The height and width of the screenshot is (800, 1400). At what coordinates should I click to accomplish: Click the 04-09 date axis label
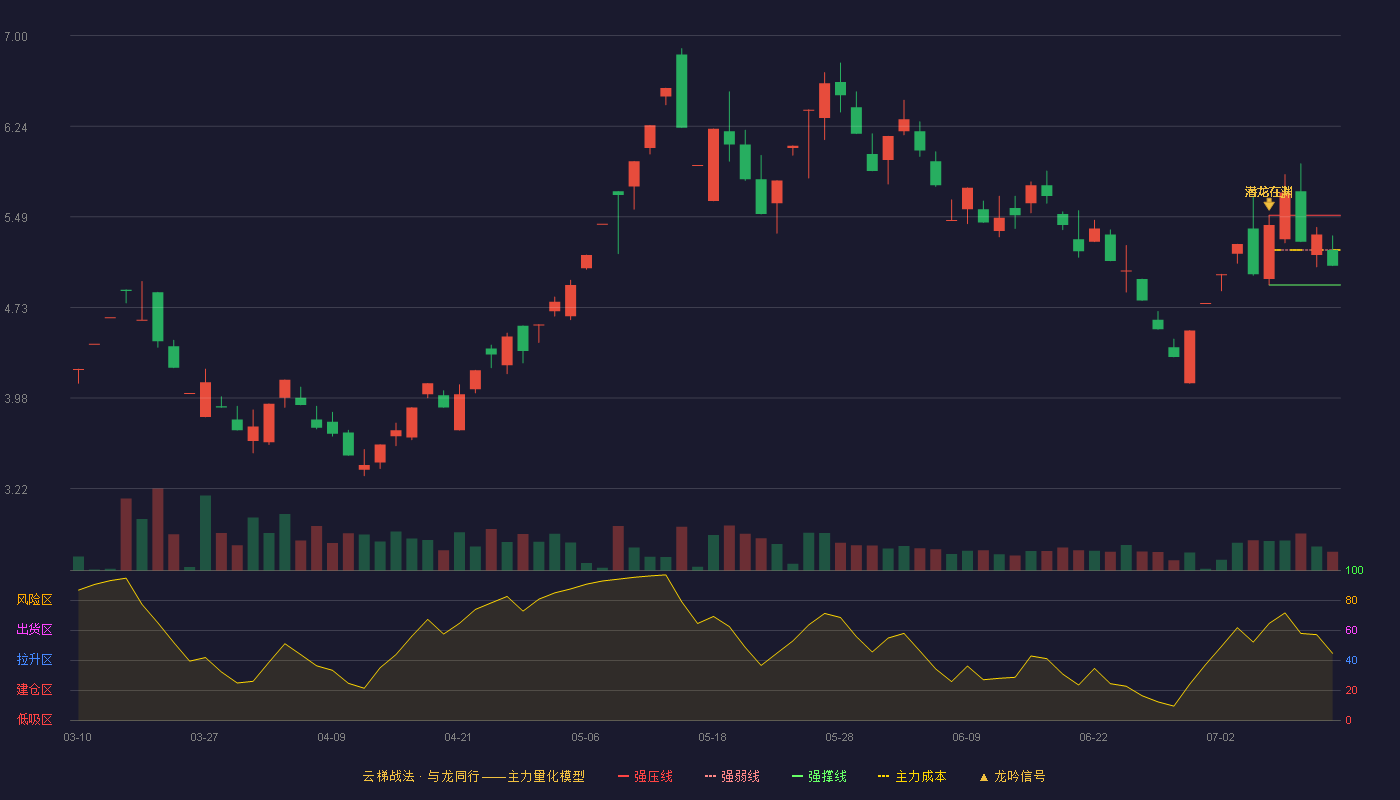pos(331,737)
